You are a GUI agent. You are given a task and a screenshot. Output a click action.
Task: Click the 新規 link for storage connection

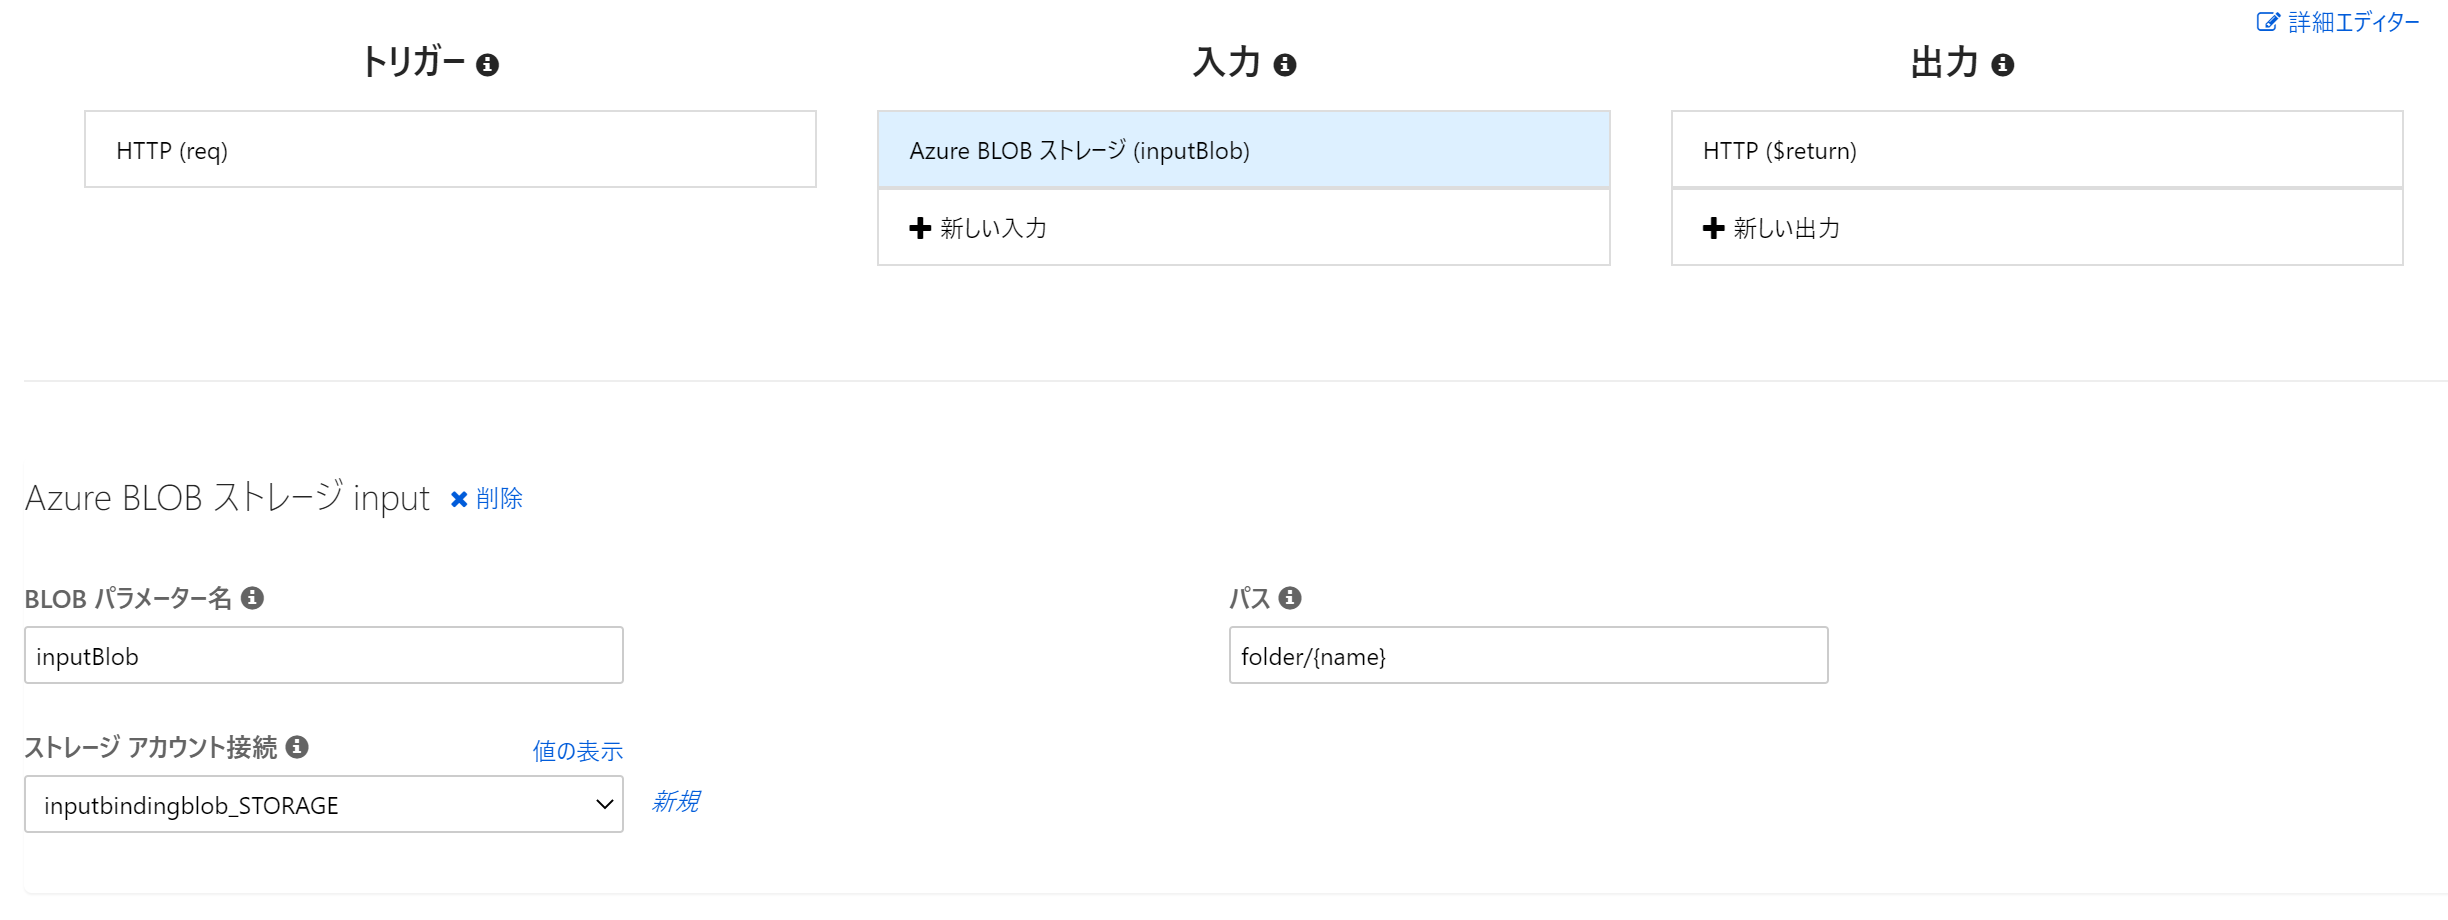[x=676, y=802]
